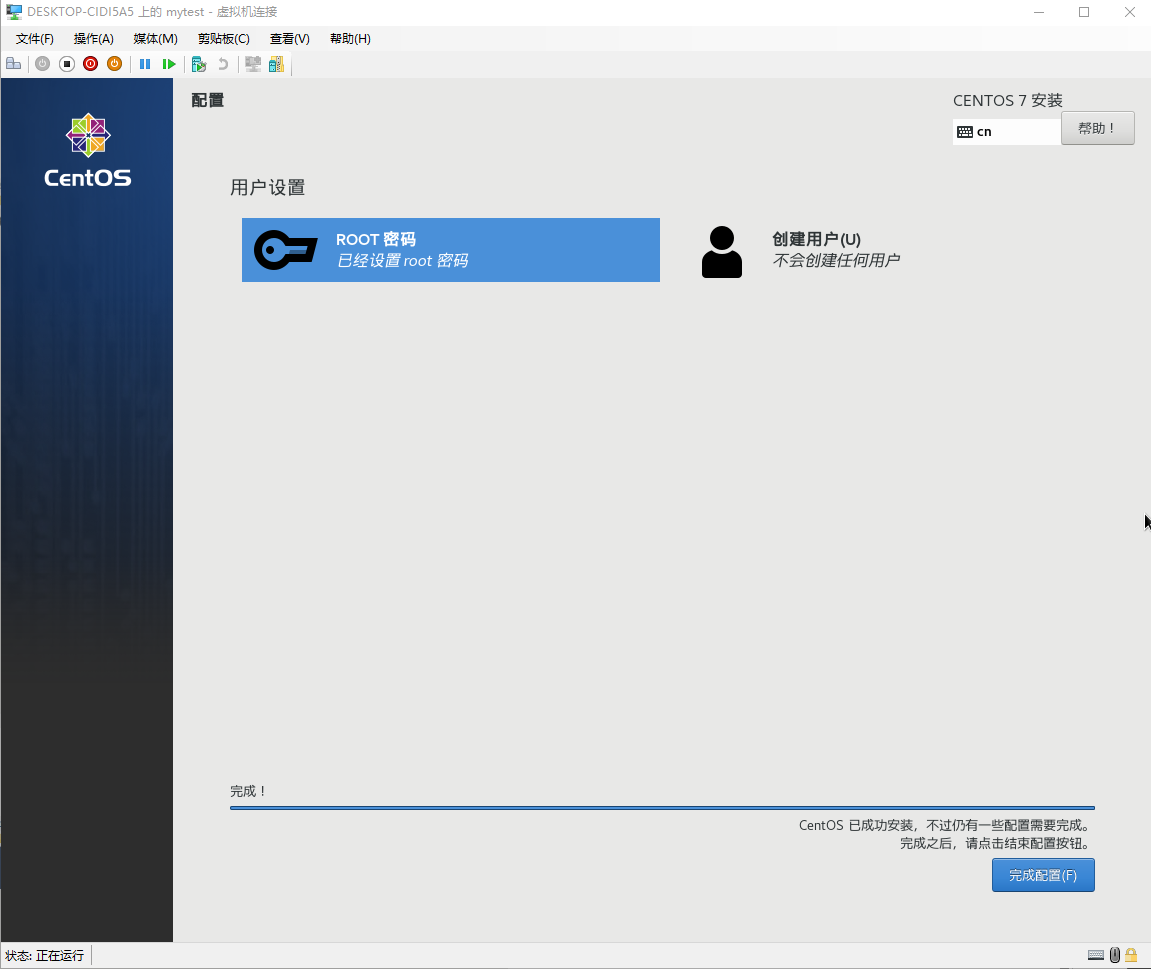Click the 完成配置(F) button
The image size is (1151, 969).
coord(1043,875)
